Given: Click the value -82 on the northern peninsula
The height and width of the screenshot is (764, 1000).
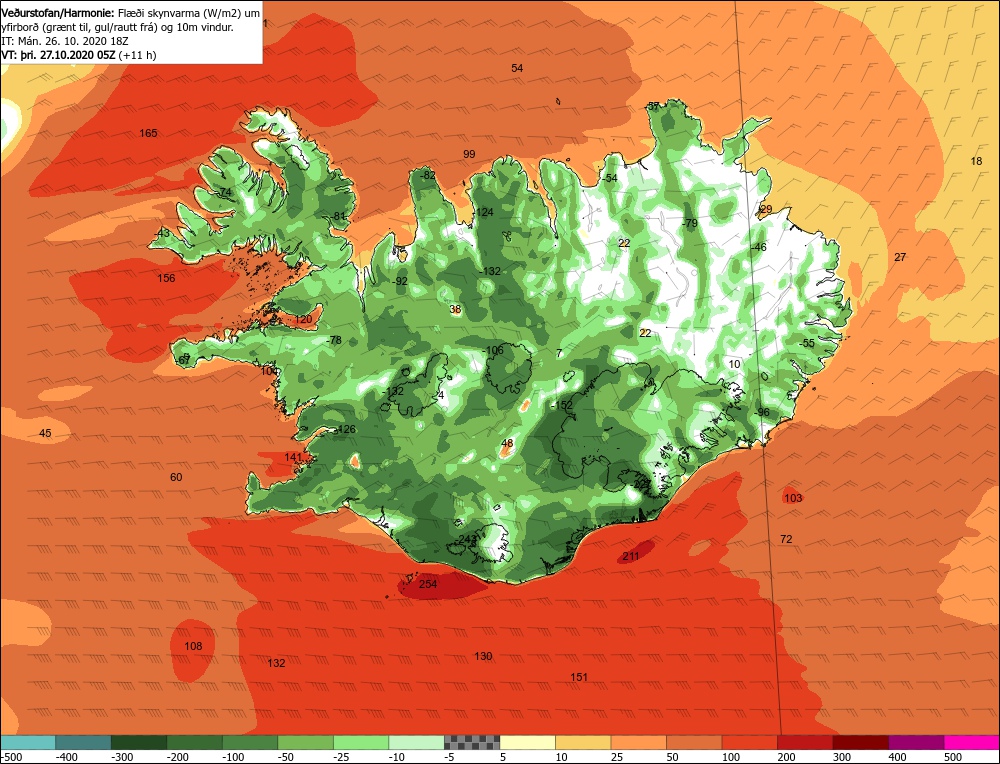Looking at the screenshot, I should (x=427, y=176).
